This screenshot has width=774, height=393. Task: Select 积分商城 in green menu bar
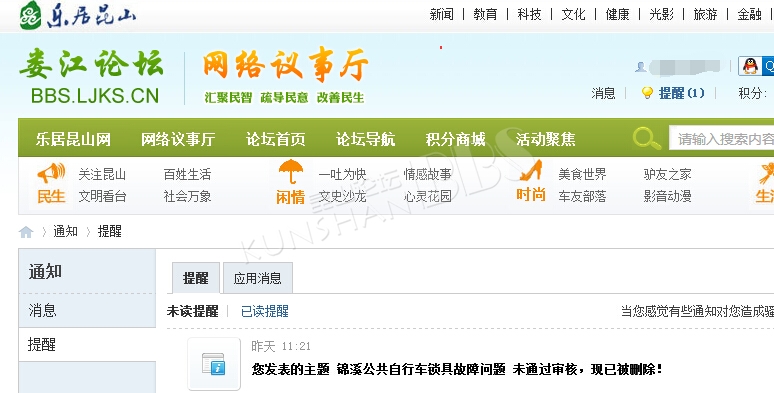click(x=456, y=139)
